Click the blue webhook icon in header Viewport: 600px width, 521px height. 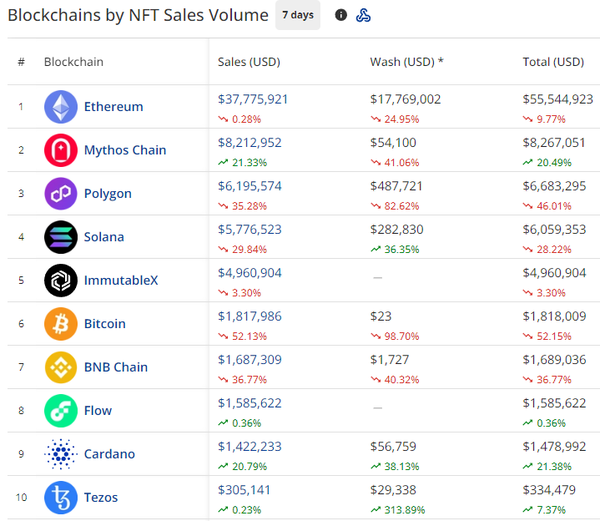pos(364,15)
